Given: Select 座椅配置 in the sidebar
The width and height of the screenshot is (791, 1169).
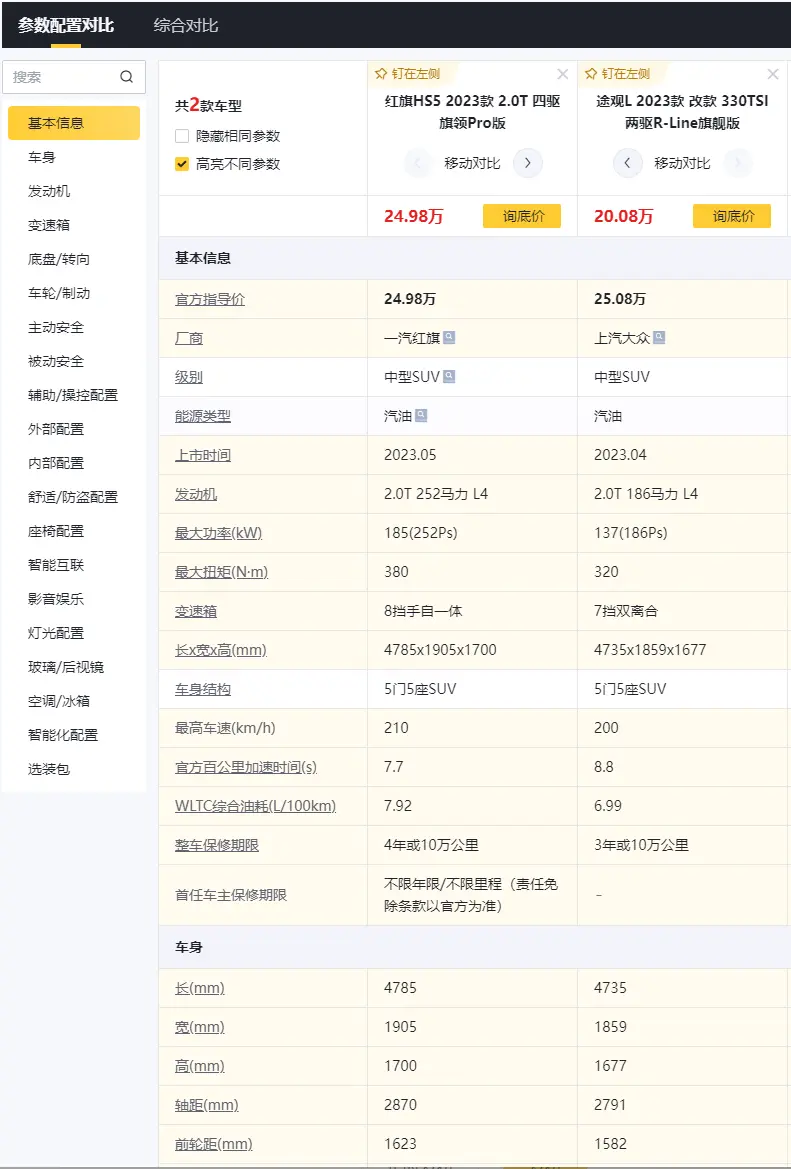Looking at the screenshot, I should tap(56, 531).
